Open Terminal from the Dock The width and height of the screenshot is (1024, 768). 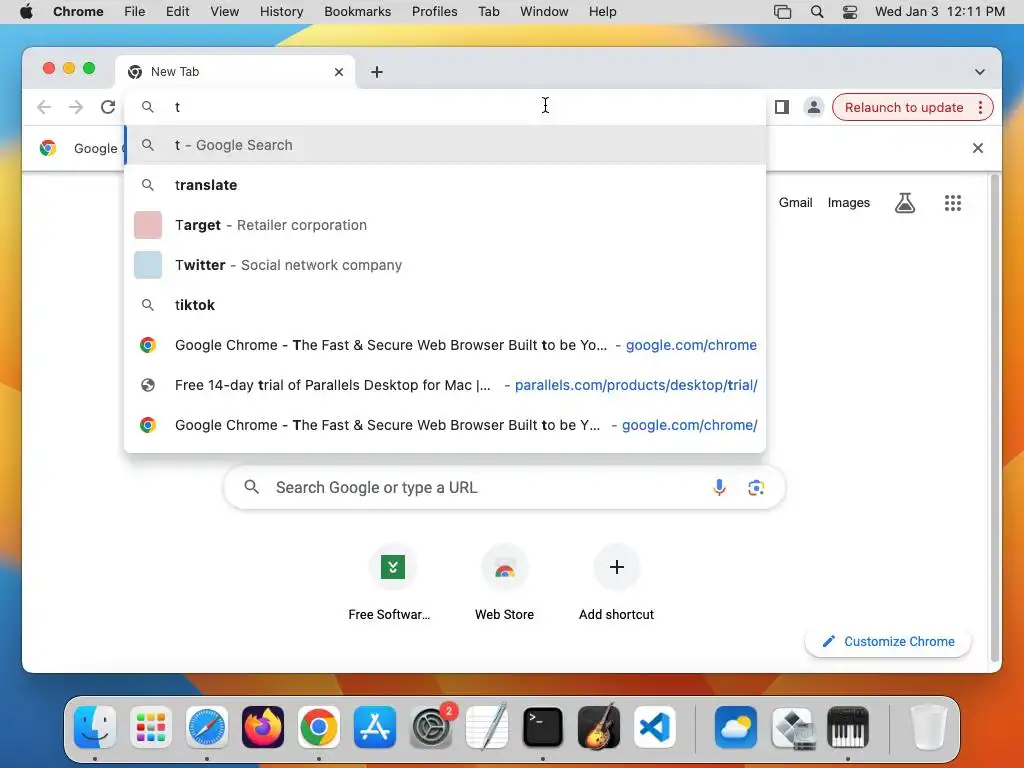(x=543, y=727)
